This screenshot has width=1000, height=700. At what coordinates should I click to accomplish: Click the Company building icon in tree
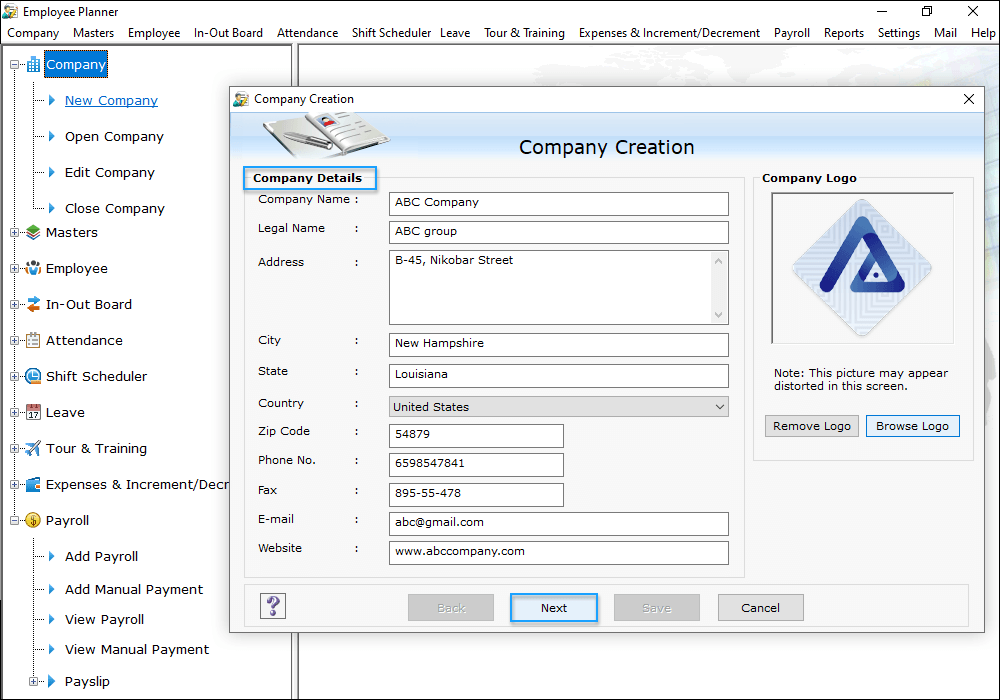(33, 64)
